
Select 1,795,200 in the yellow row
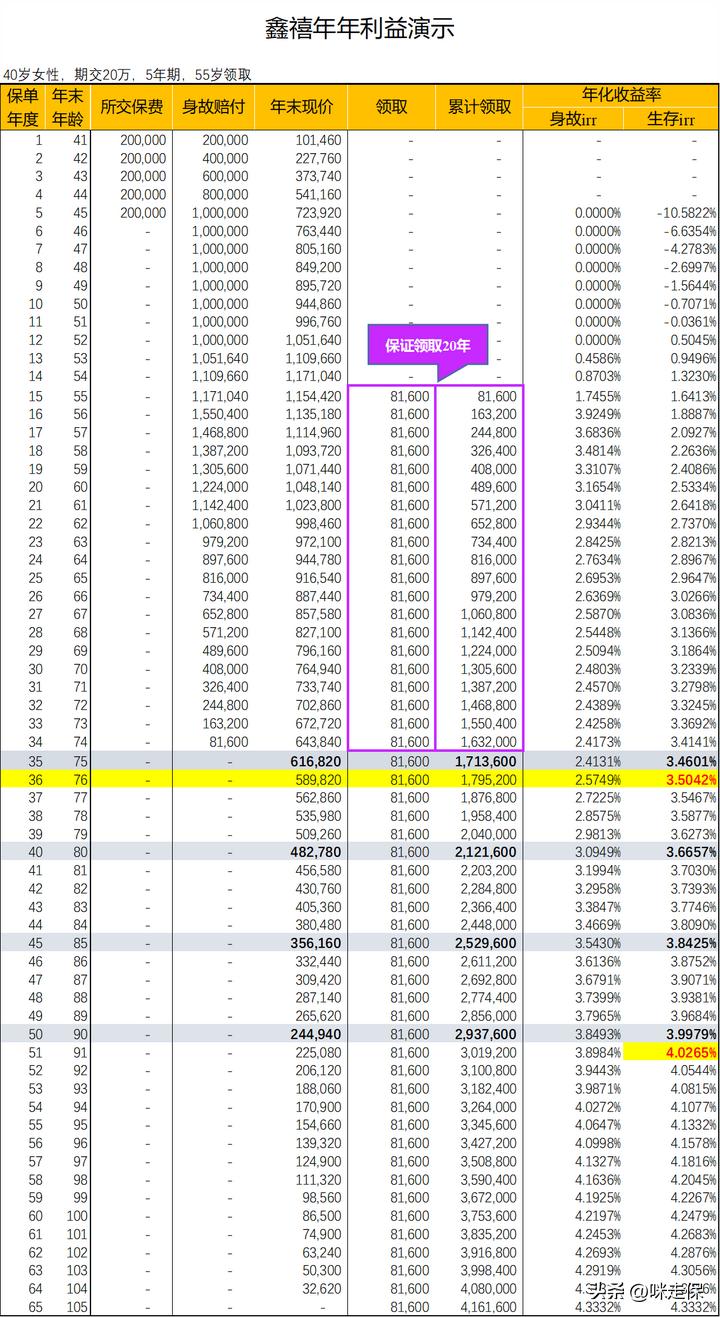(x=488, y=779)
